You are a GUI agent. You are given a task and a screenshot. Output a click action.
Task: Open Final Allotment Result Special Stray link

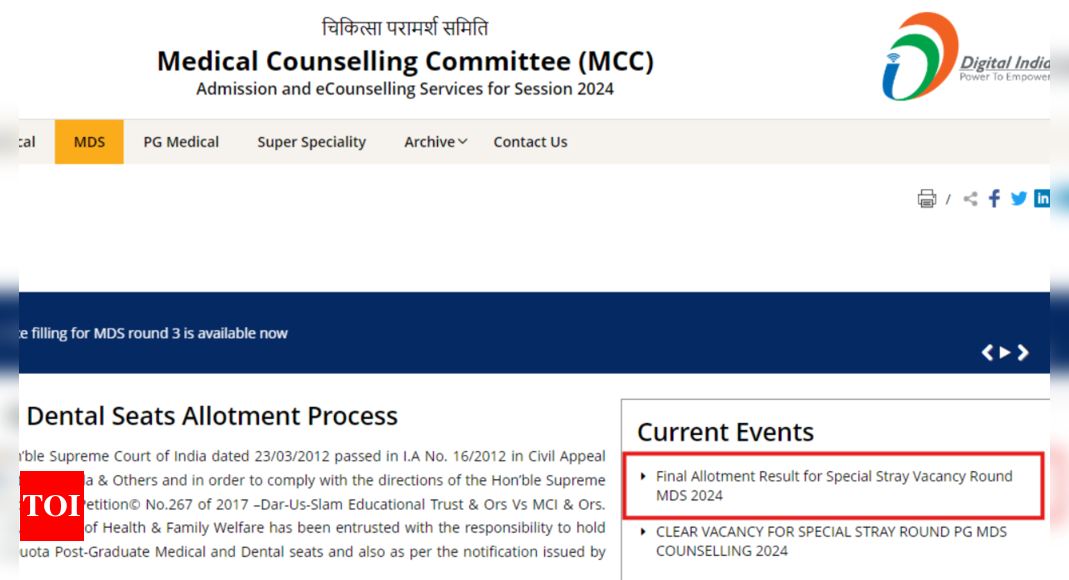pyautogui.click(x=834, y=485)
